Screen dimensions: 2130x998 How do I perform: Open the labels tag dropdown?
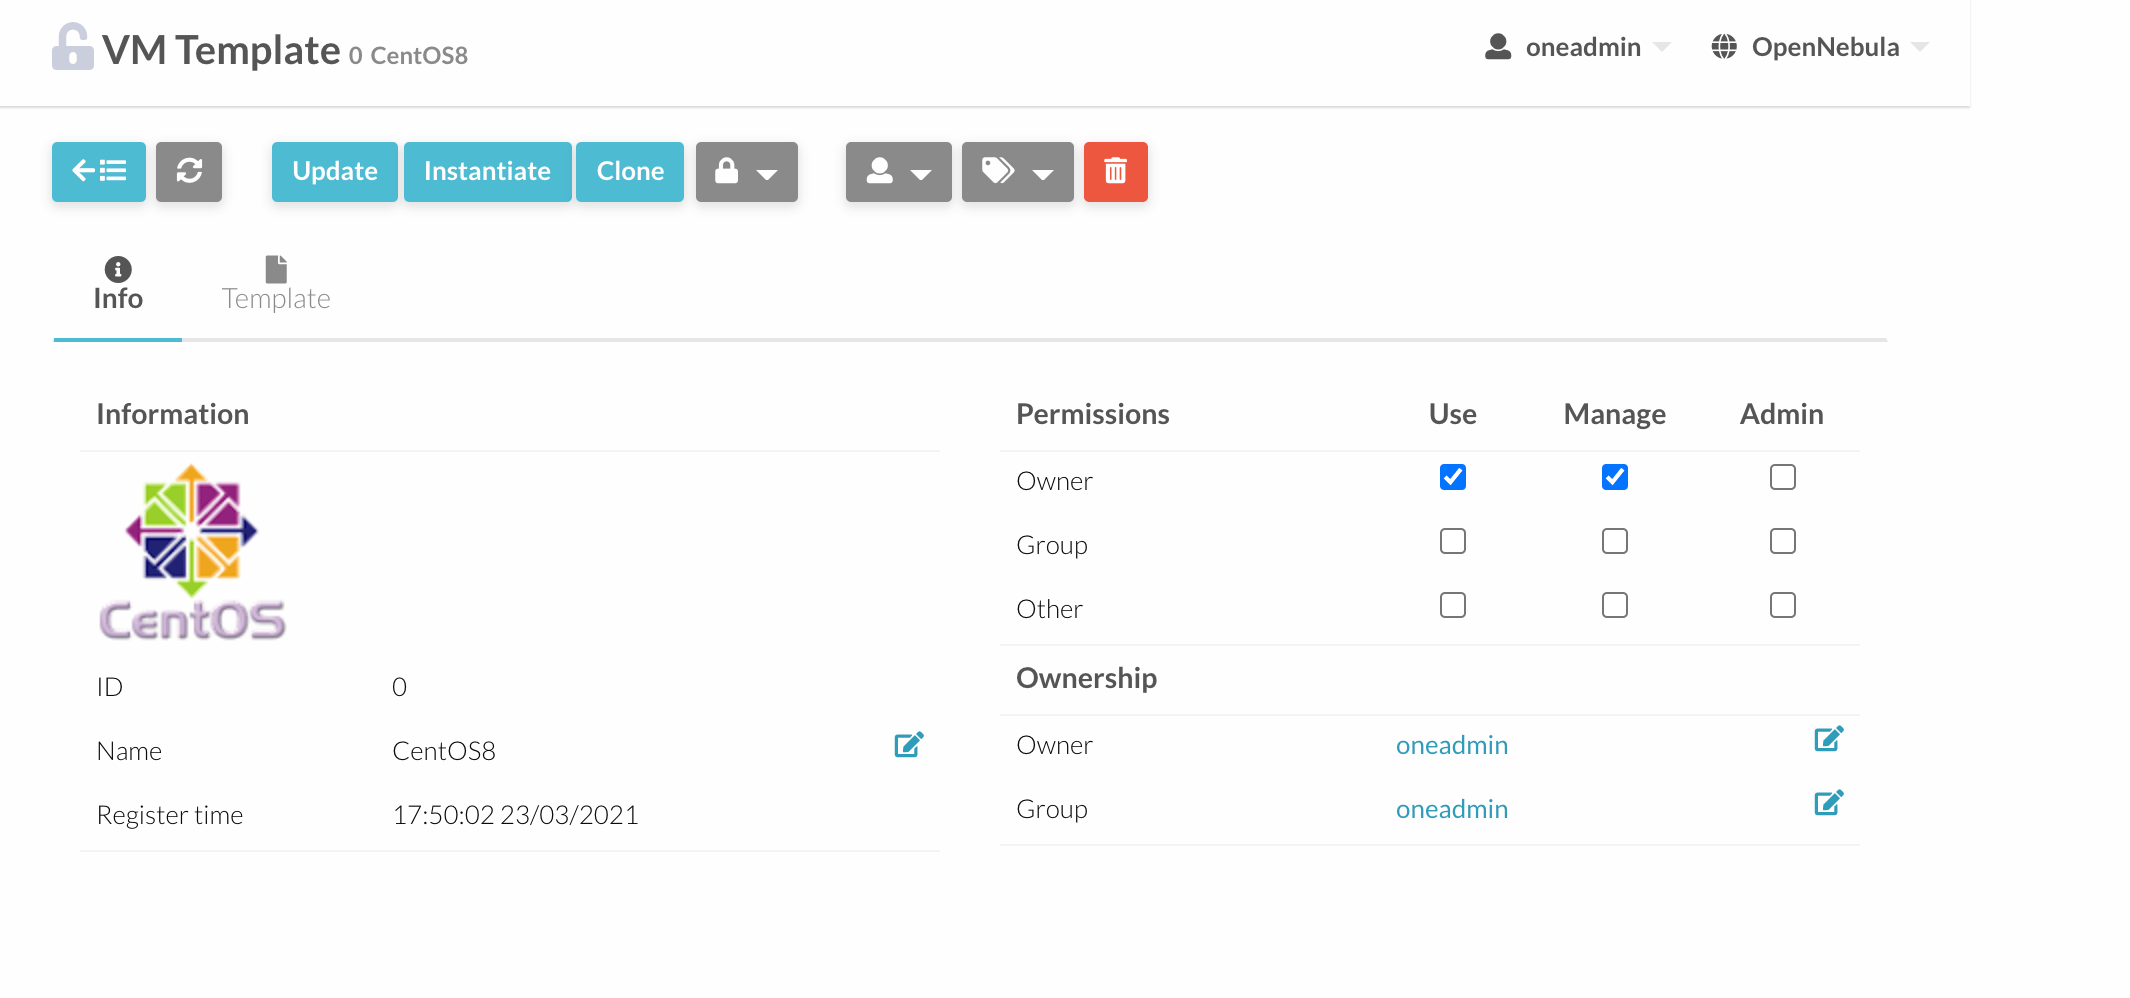1018,172
